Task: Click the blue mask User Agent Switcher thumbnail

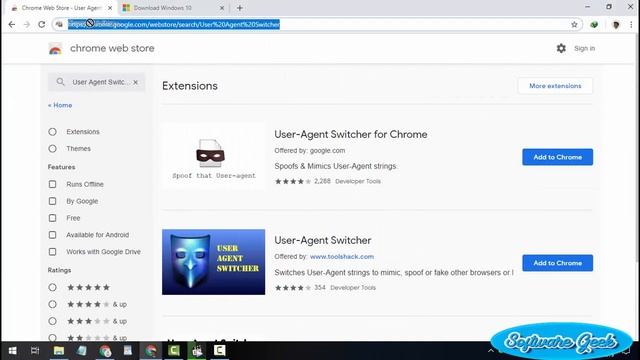Action: coord(213,262)
